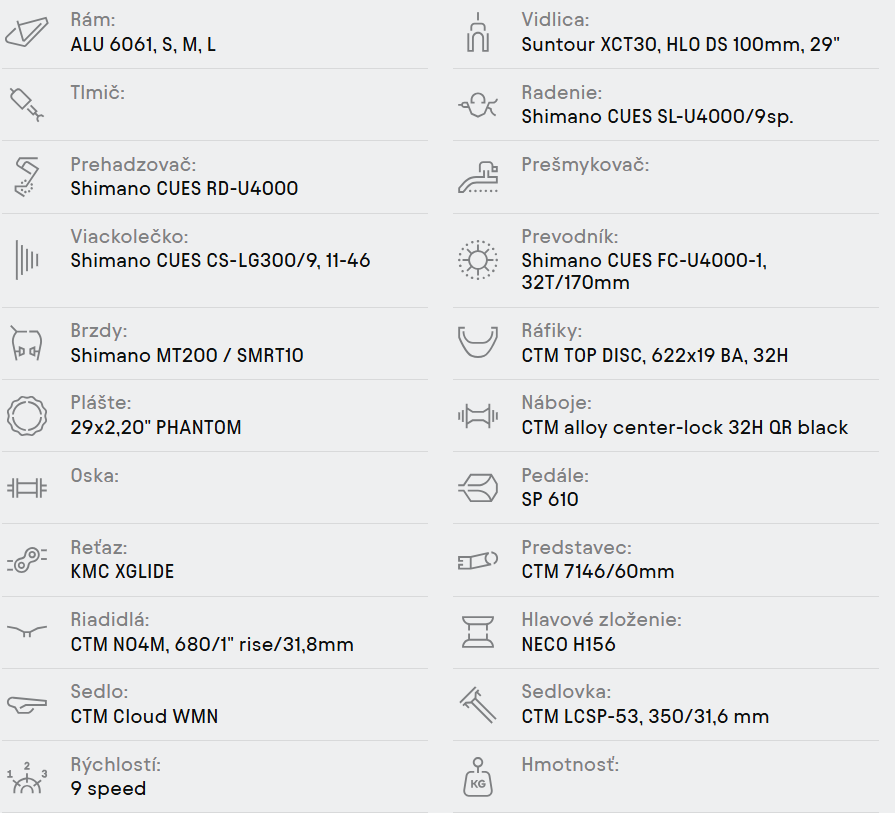Select the stem value 'CTM 7146/60mm'
The height and width of the screenshot is (813, 895).
tap(598, 571)
